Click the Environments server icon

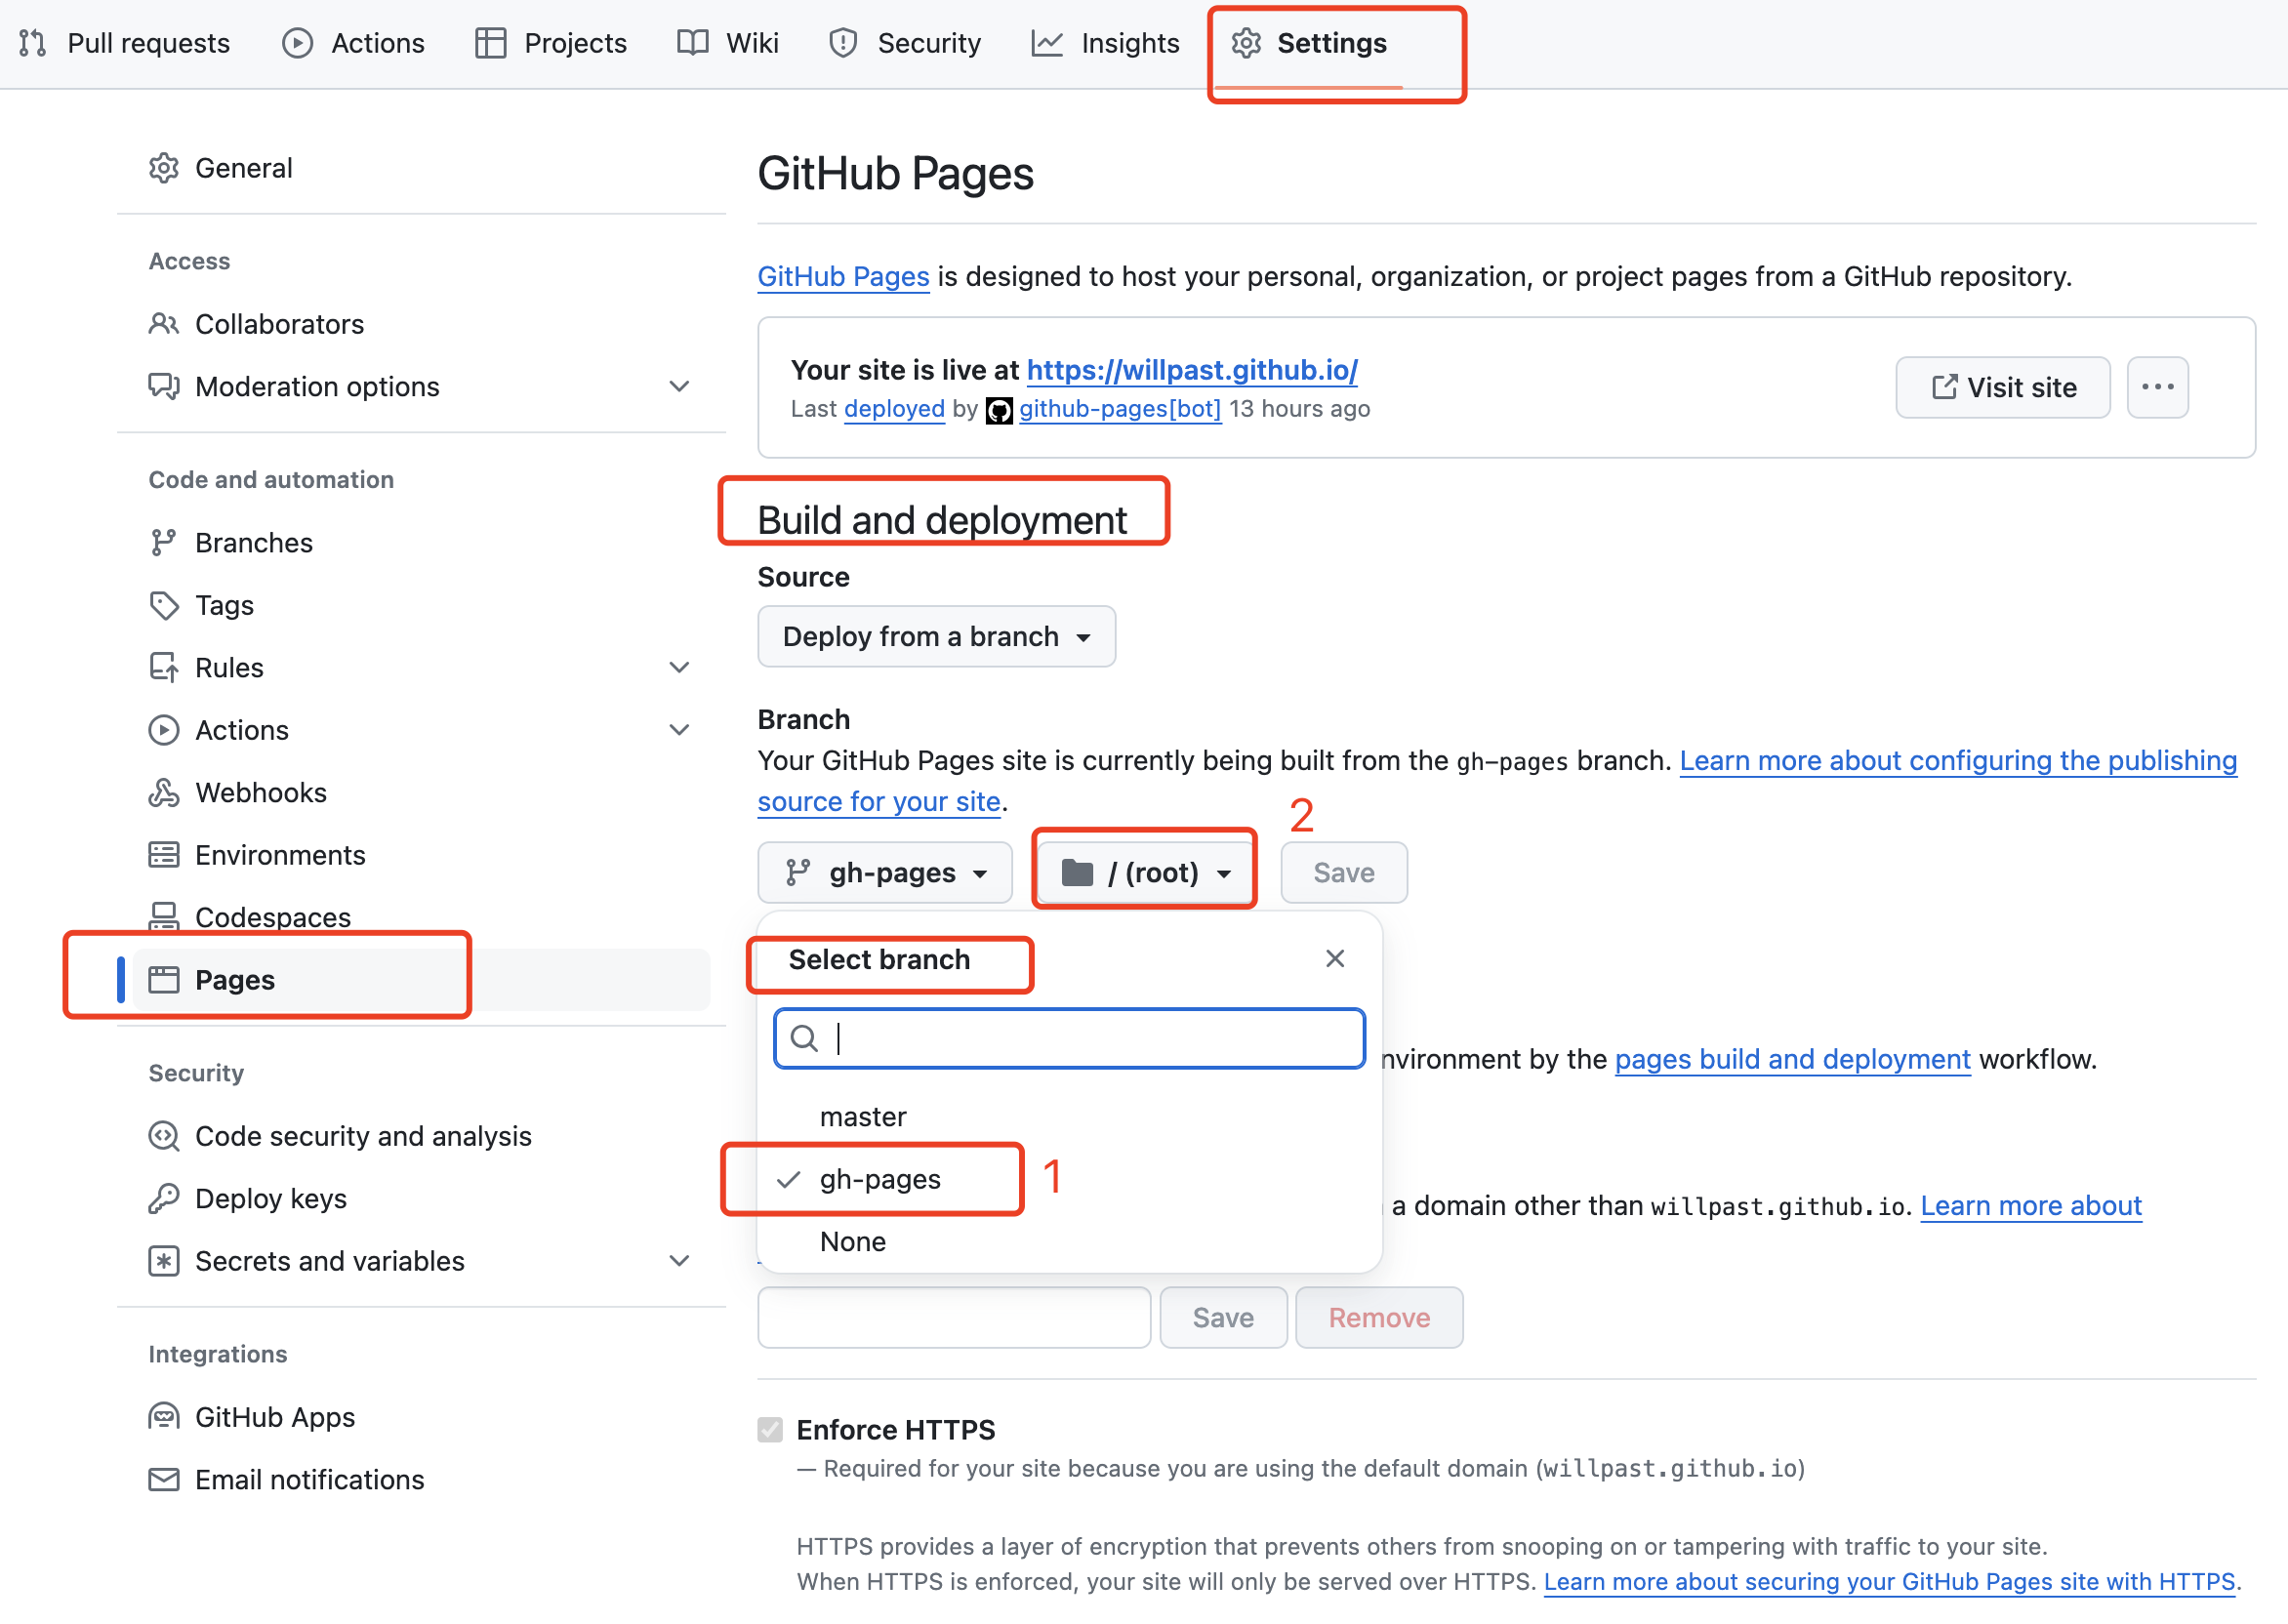point(164,855)
